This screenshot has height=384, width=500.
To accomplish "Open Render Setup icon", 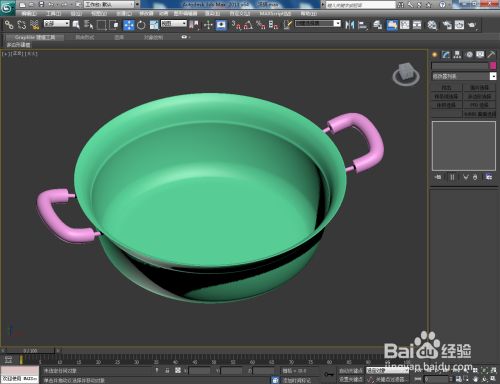I will pyautogui.click(x=447, y=25).
